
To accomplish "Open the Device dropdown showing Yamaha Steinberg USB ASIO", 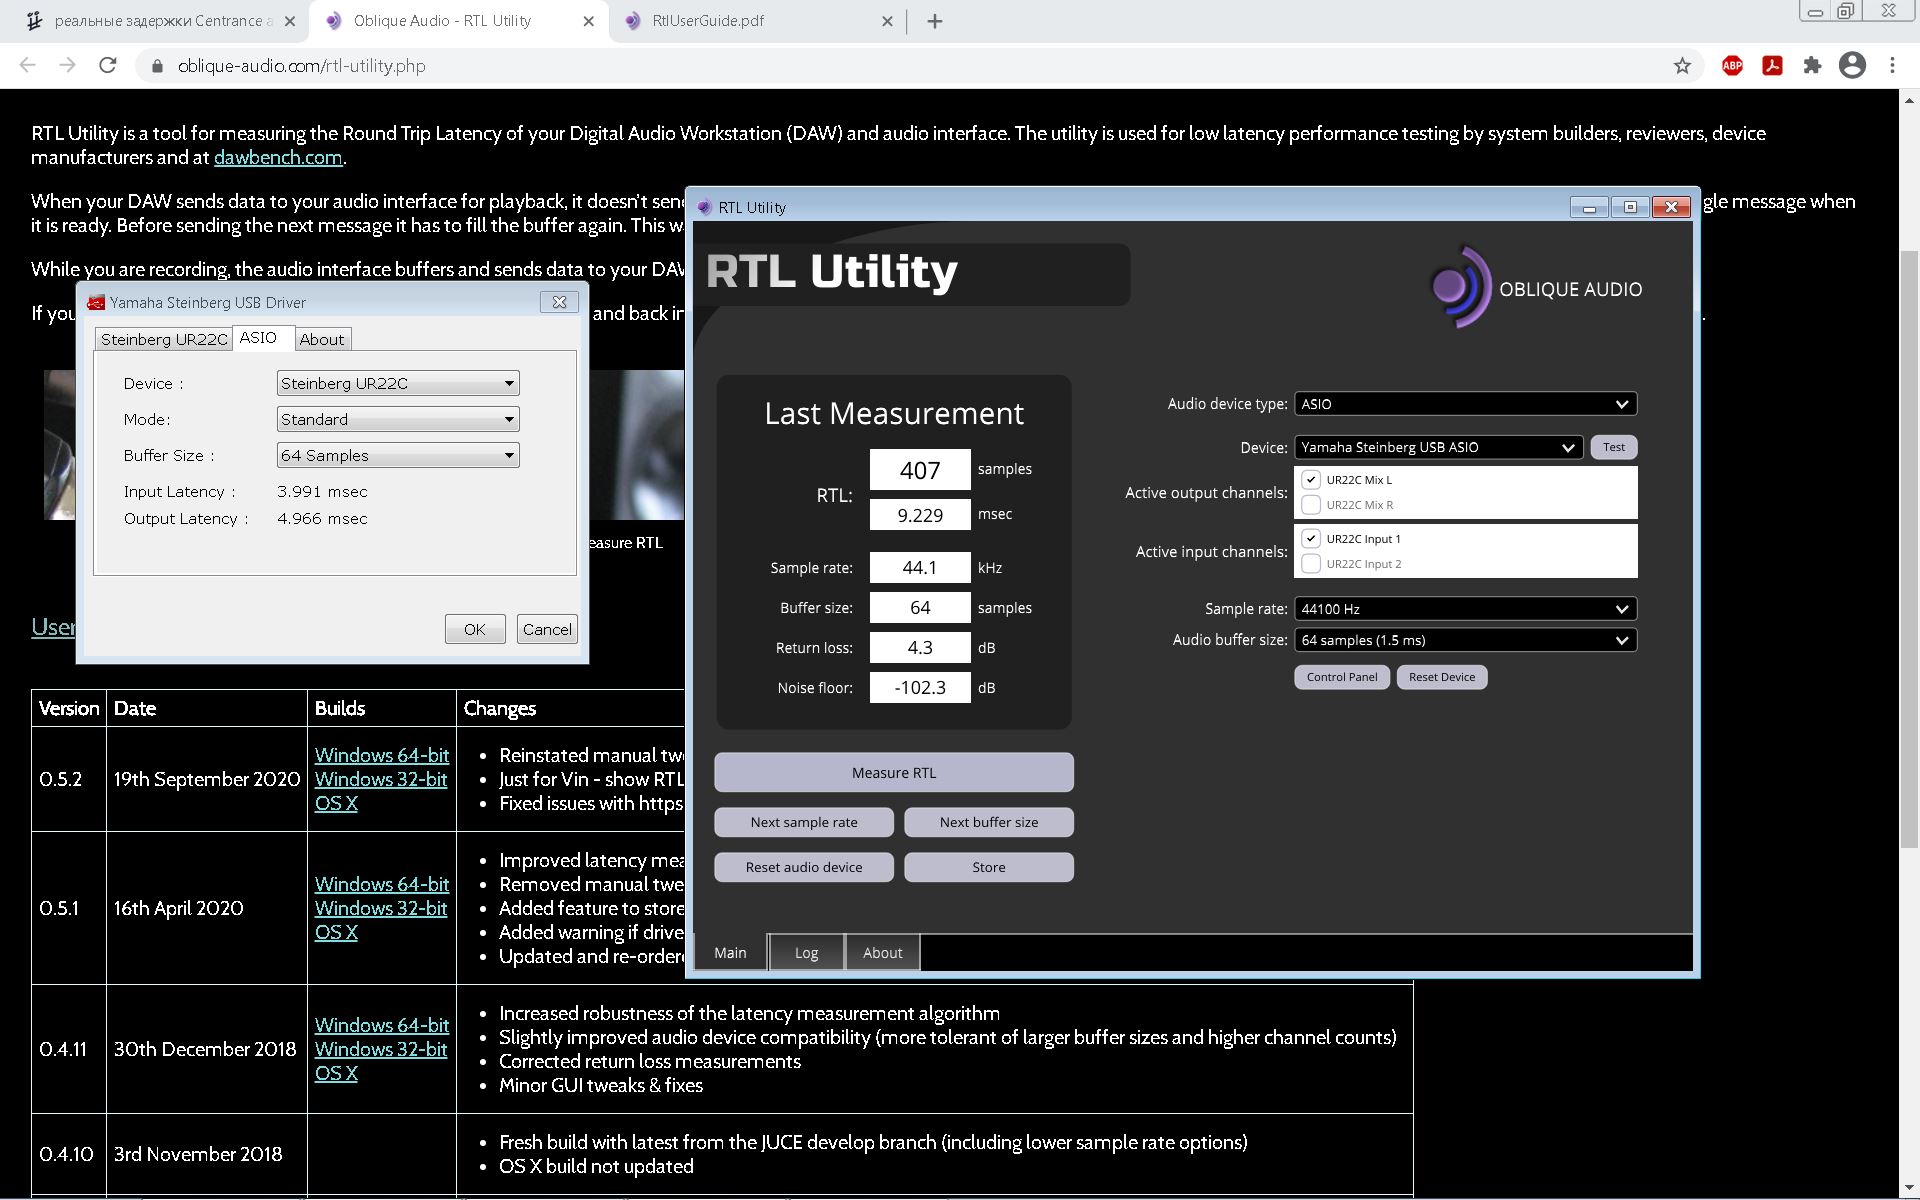I will [1438, 447].
